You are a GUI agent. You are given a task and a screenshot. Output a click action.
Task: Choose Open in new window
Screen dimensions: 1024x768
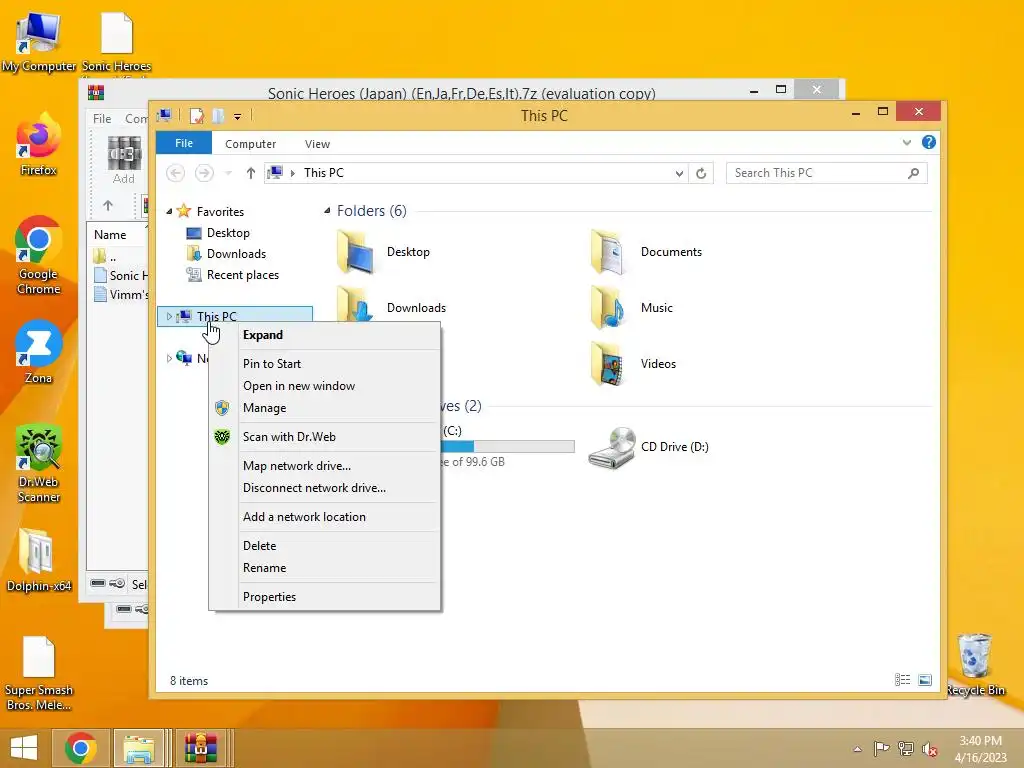point(325,386)
